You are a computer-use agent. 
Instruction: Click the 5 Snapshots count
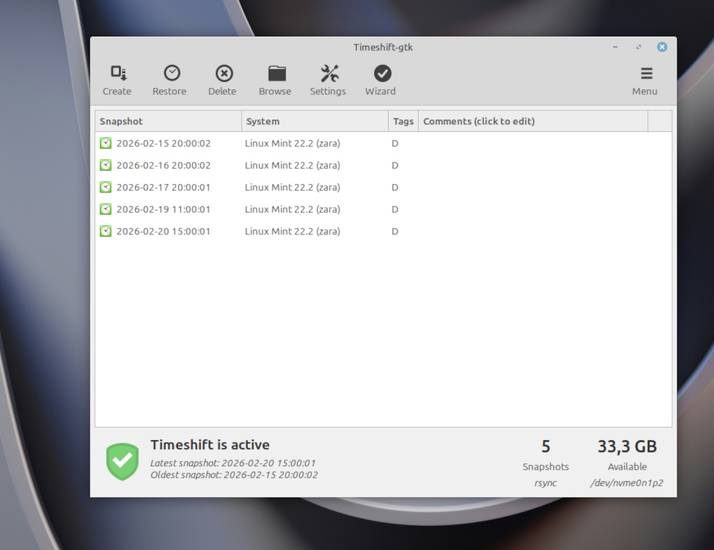[x=546, y=447]
